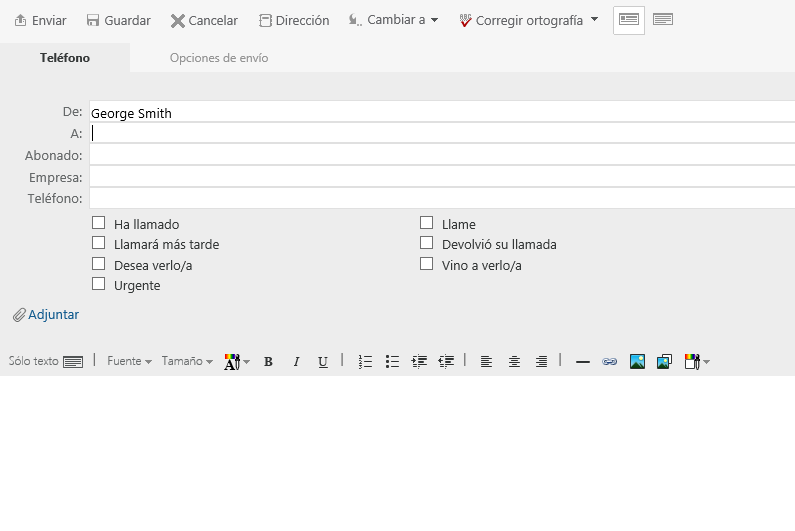Click the stacked pictures background image icon
This screenshot has height=531, width=795.
tap(664, 362)
